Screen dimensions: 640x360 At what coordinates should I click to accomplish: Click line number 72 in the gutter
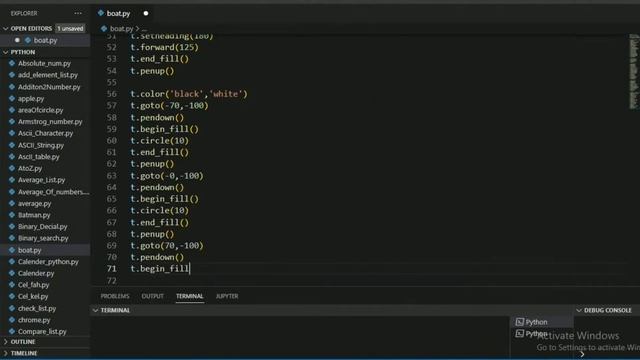[x=111, y=280]
